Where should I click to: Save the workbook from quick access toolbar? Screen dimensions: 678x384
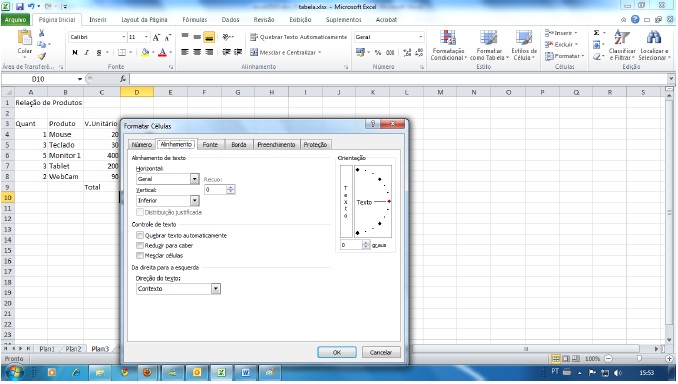point(19,6)
